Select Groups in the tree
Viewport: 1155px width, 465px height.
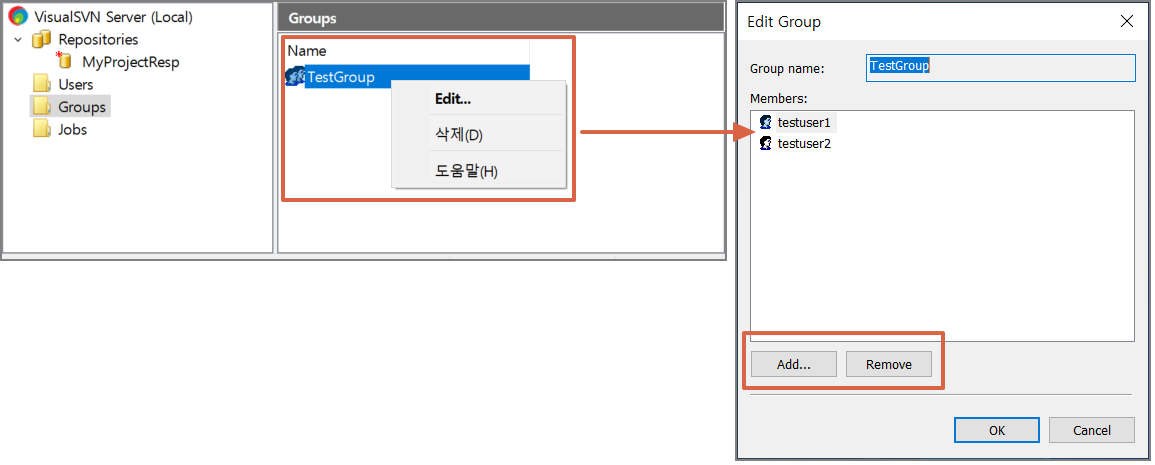point(82,107)
